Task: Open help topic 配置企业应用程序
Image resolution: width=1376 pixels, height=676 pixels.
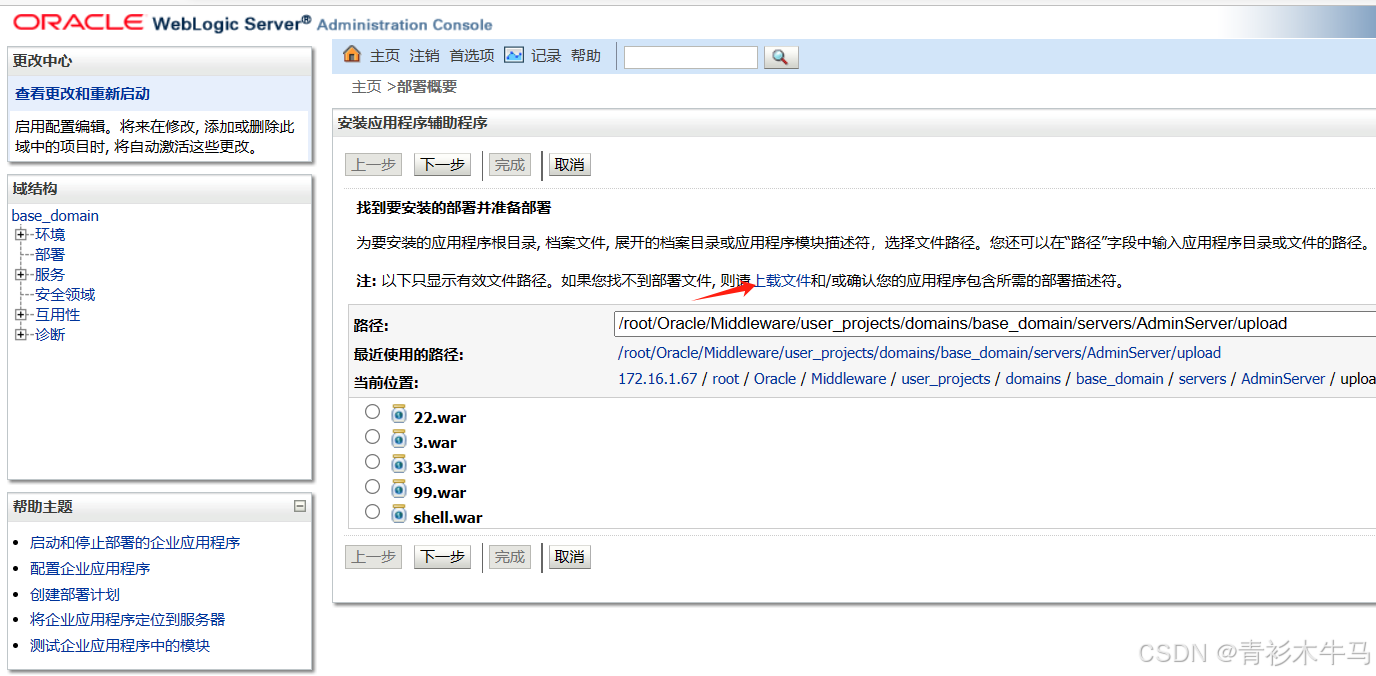Action: coord(90,569)
